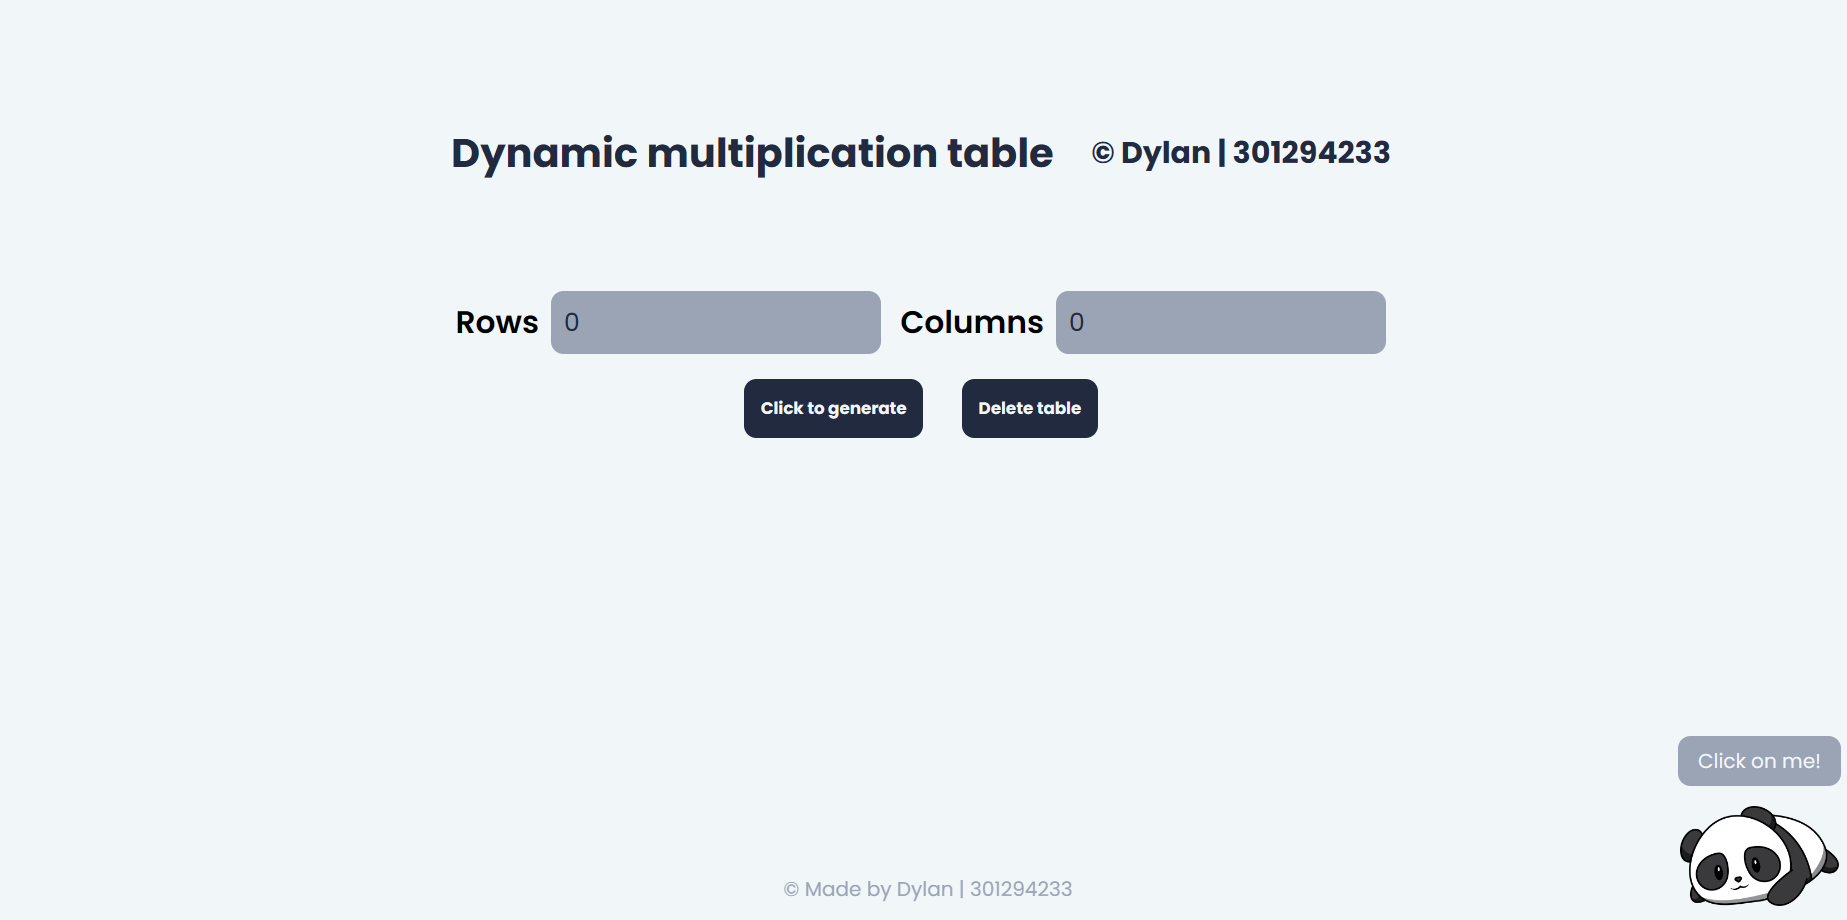Click the "Rows" label text
Viewport: 1847px width, 920px height.
pyautogui.click(x=496, y=322)
